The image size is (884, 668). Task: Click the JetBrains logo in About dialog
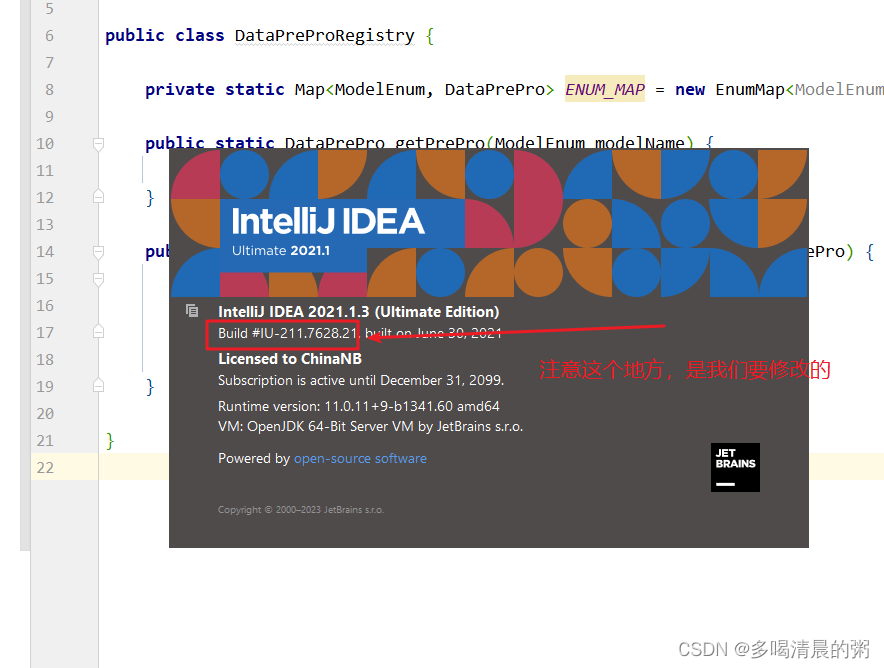pos(735,467)
